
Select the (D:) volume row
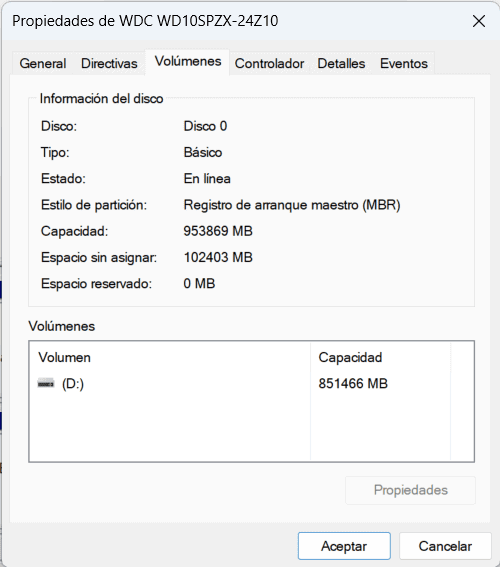(x=240, y=384)
